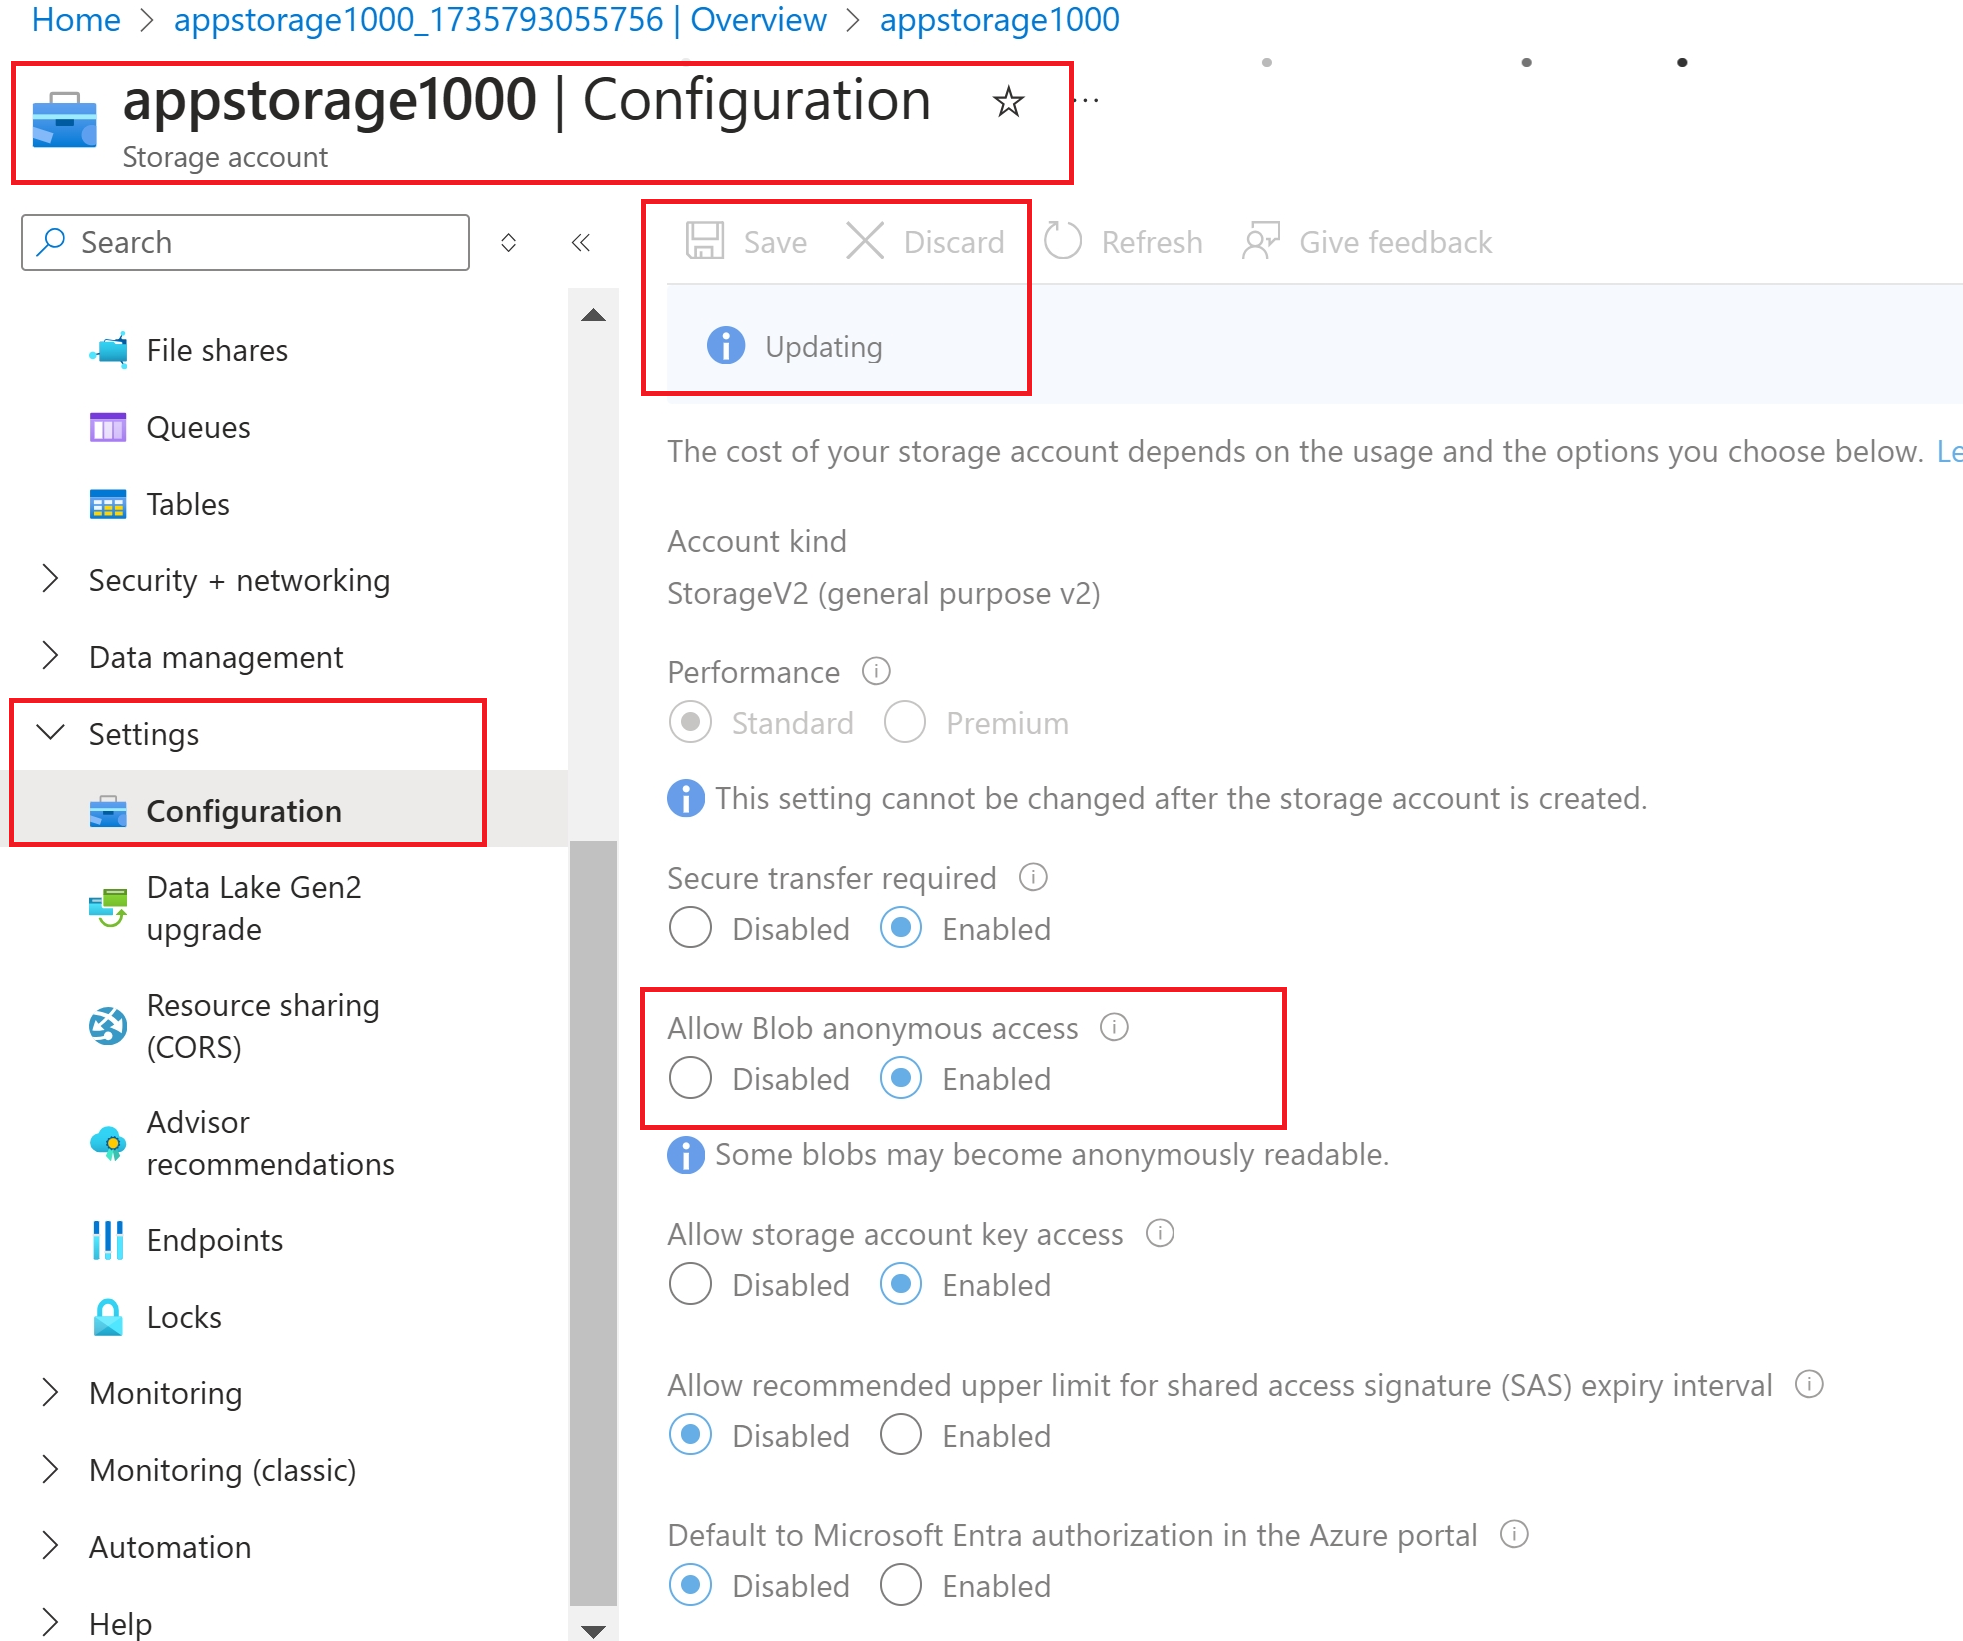
Task: Select Enabled for storage account key access
Action: pos(901,1284)
